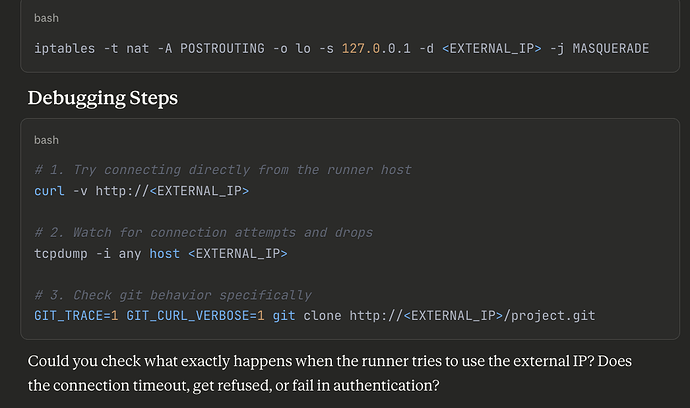Click the bash label in the debugging code block
Screen dimensions: 690x408
click(45, 140)
